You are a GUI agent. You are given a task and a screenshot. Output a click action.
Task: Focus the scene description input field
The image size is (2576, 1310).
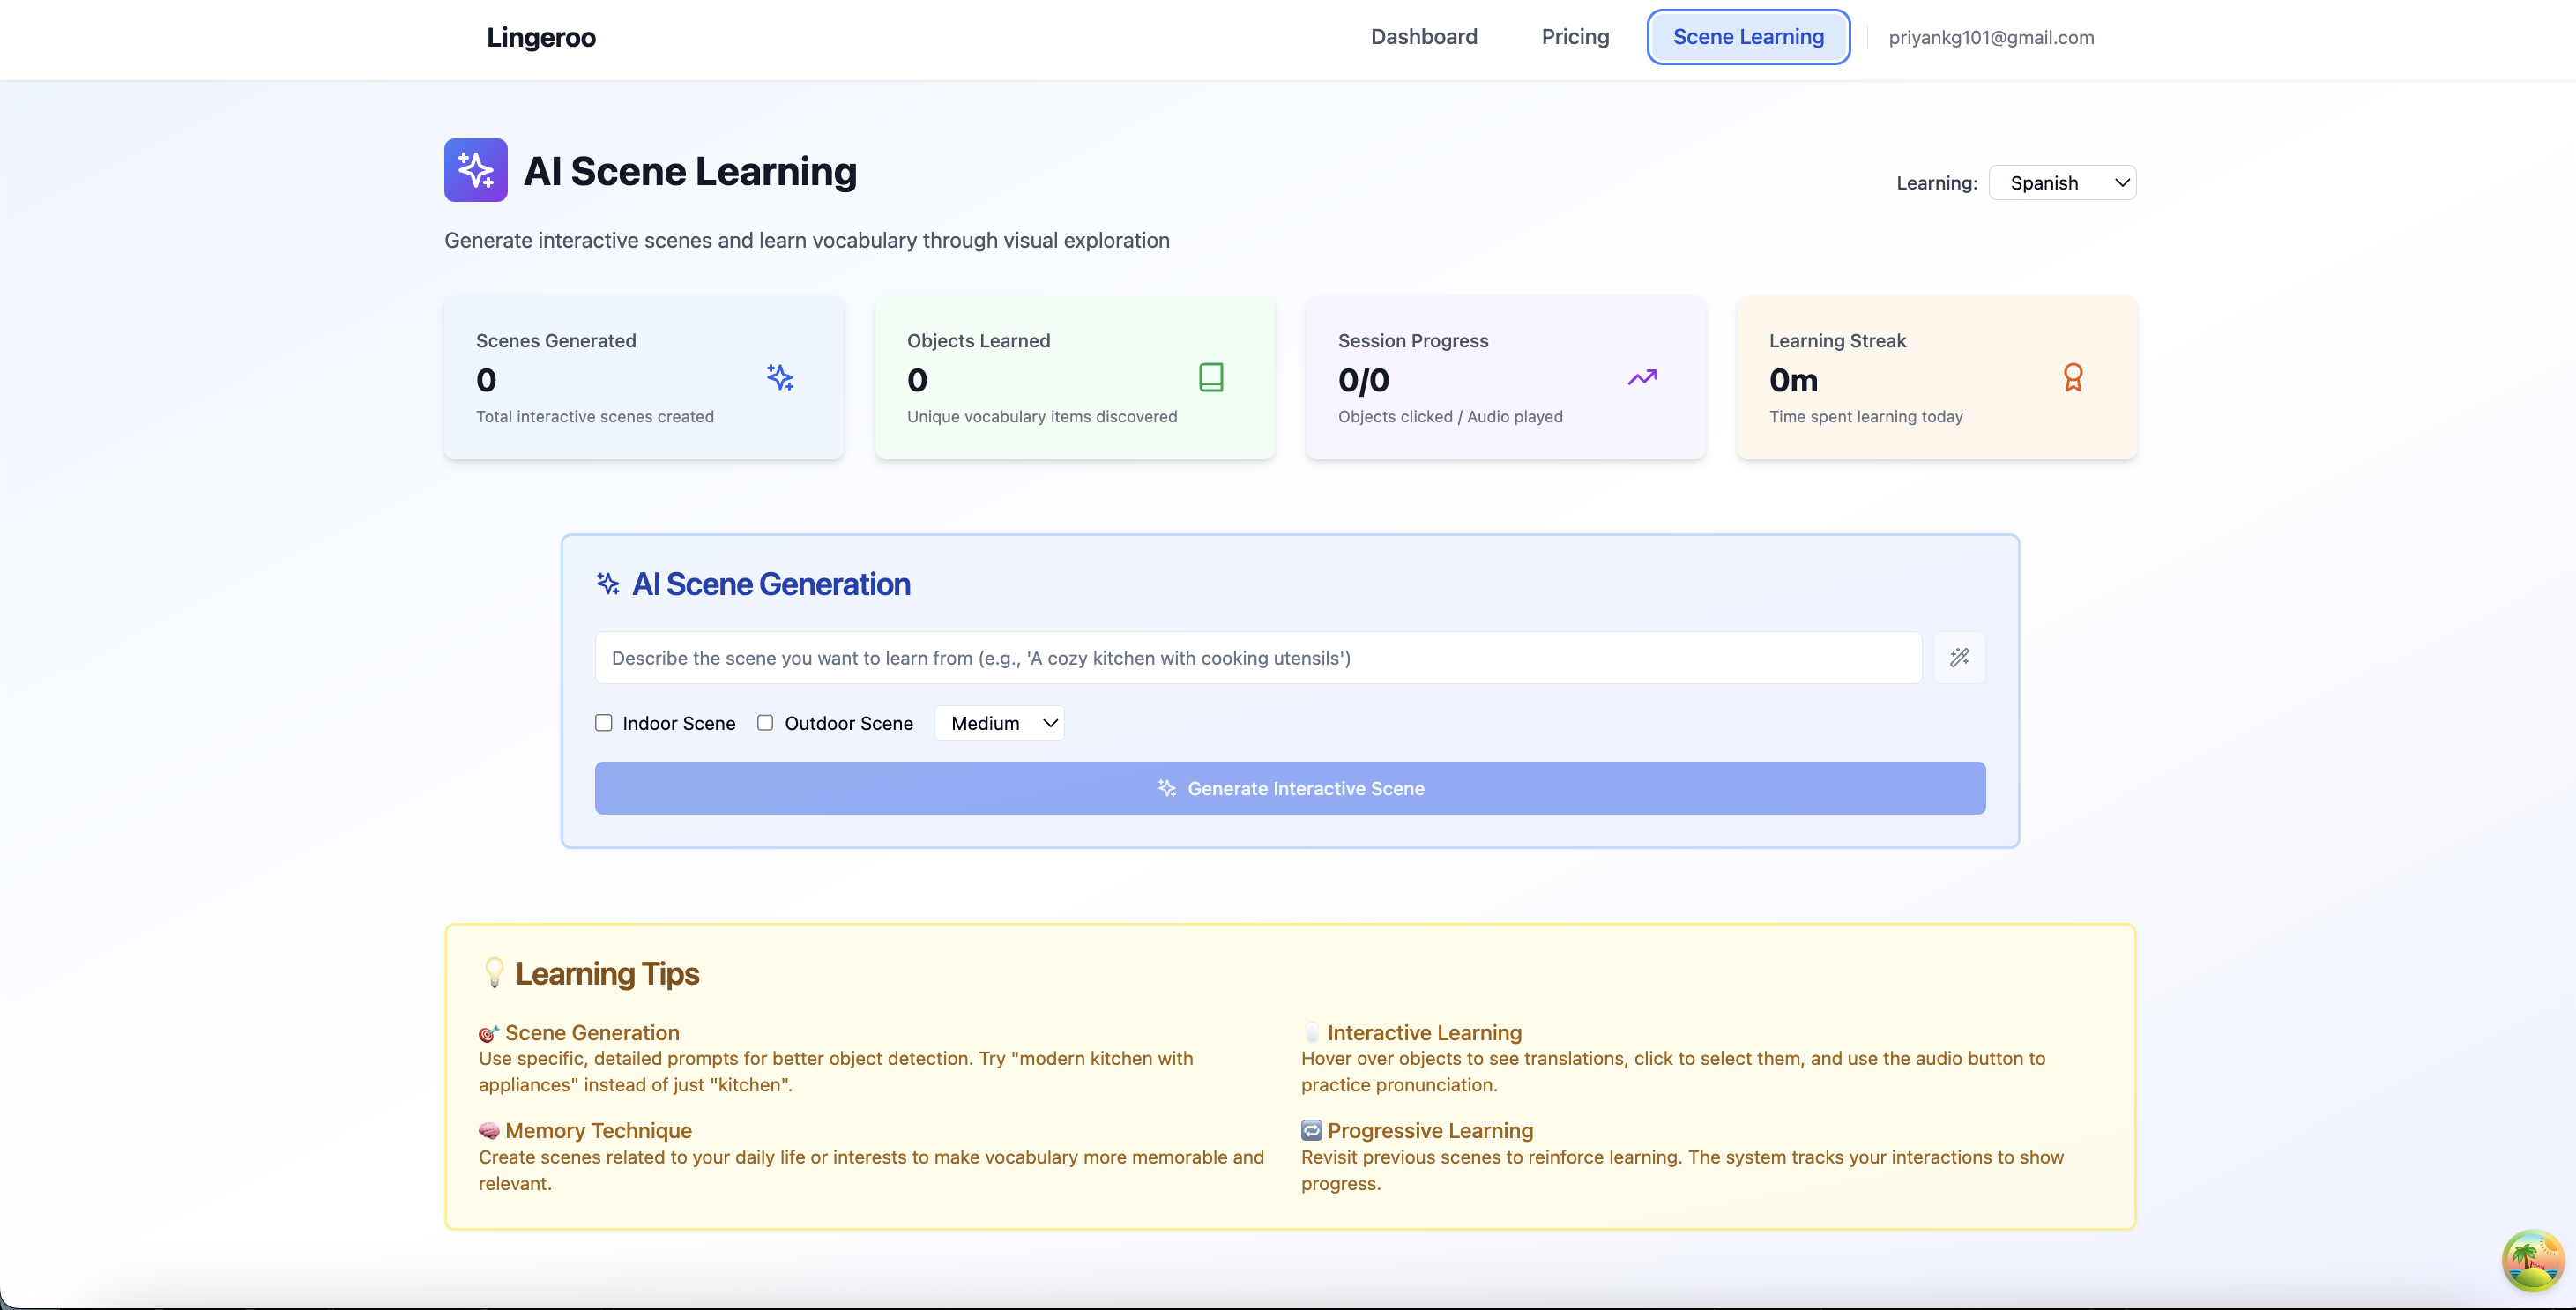point(1257,657)
